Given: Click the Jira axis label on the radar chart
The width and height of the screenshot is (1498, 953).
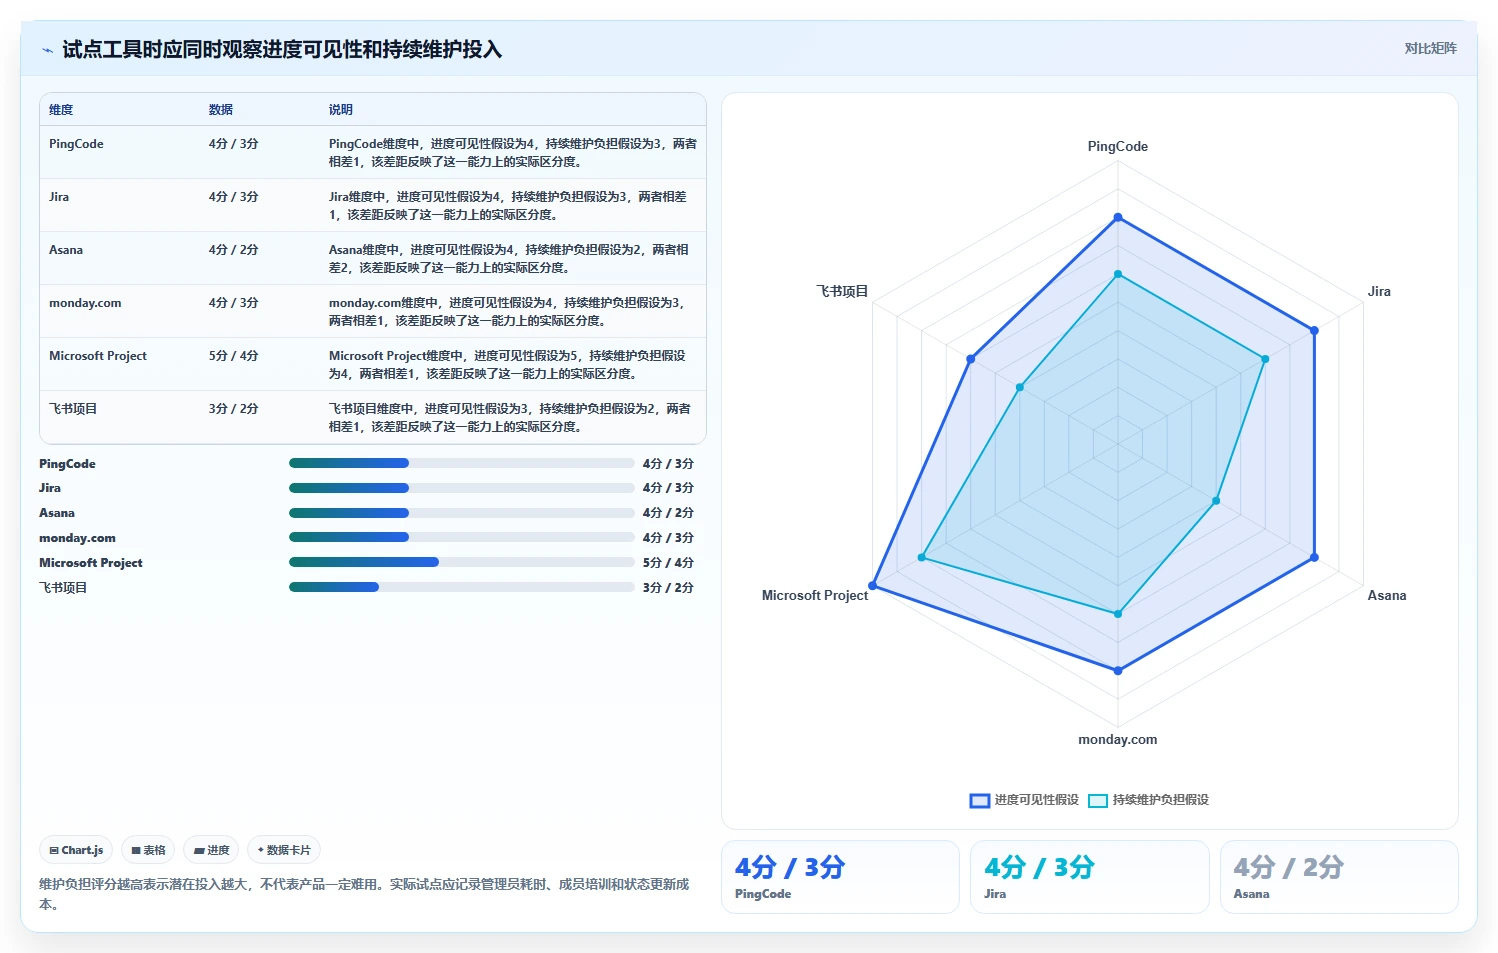Looking at the screenshot, I should point(1379,291).
